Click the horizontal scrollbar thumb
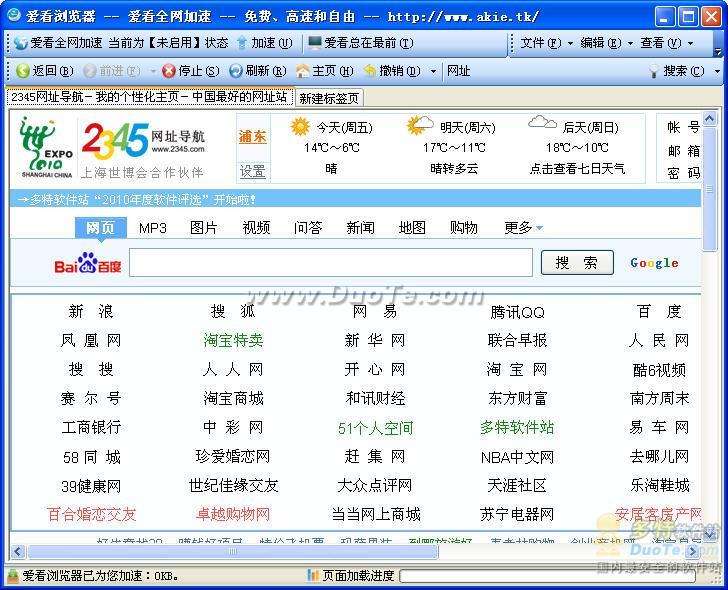Viewport: 728px width, 590px height. [233, 551]
